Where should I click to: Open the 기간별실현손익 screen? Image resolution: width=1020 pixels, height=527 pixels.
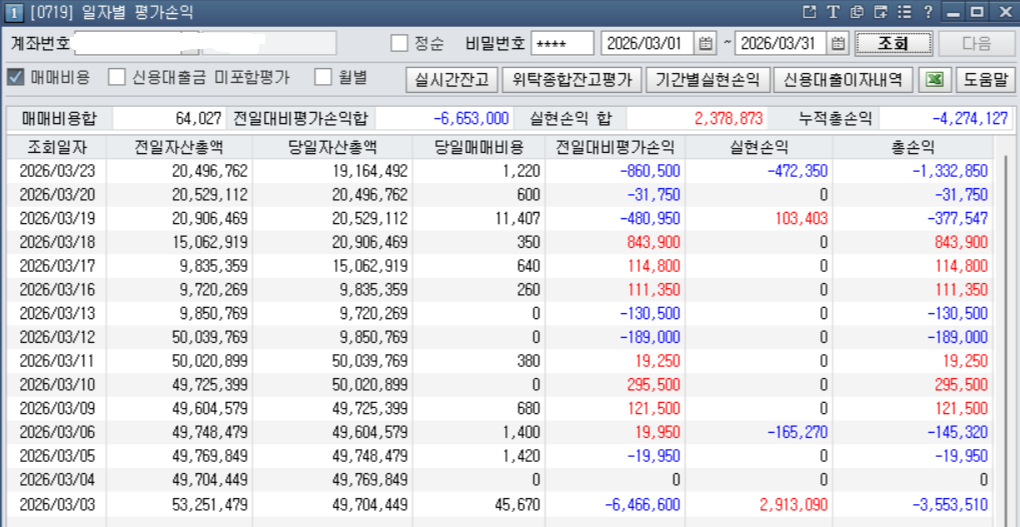pyautogui.click(x=706, y=79)
